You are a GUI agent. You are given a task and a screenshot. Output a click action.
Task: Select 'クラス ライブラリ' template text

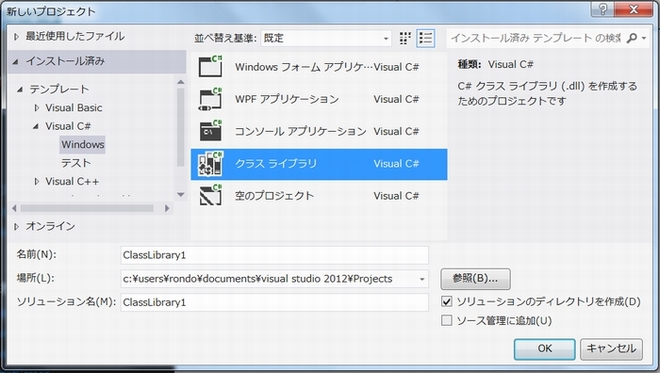point(276,164)
